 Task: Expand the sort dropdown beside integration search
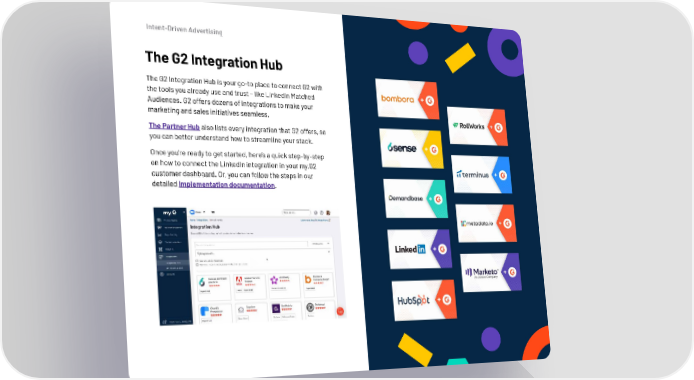pyautogui.click(x=320, y=244)
